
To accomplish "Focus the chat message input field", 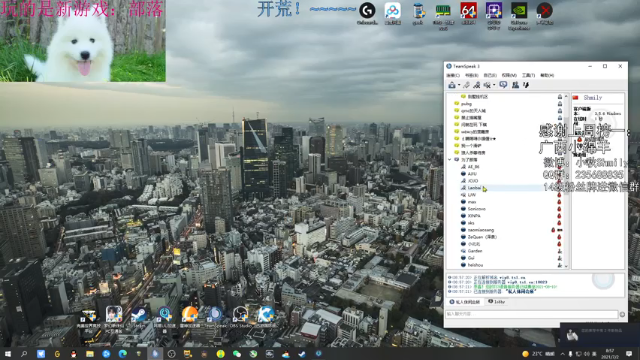I will point(531,314).
